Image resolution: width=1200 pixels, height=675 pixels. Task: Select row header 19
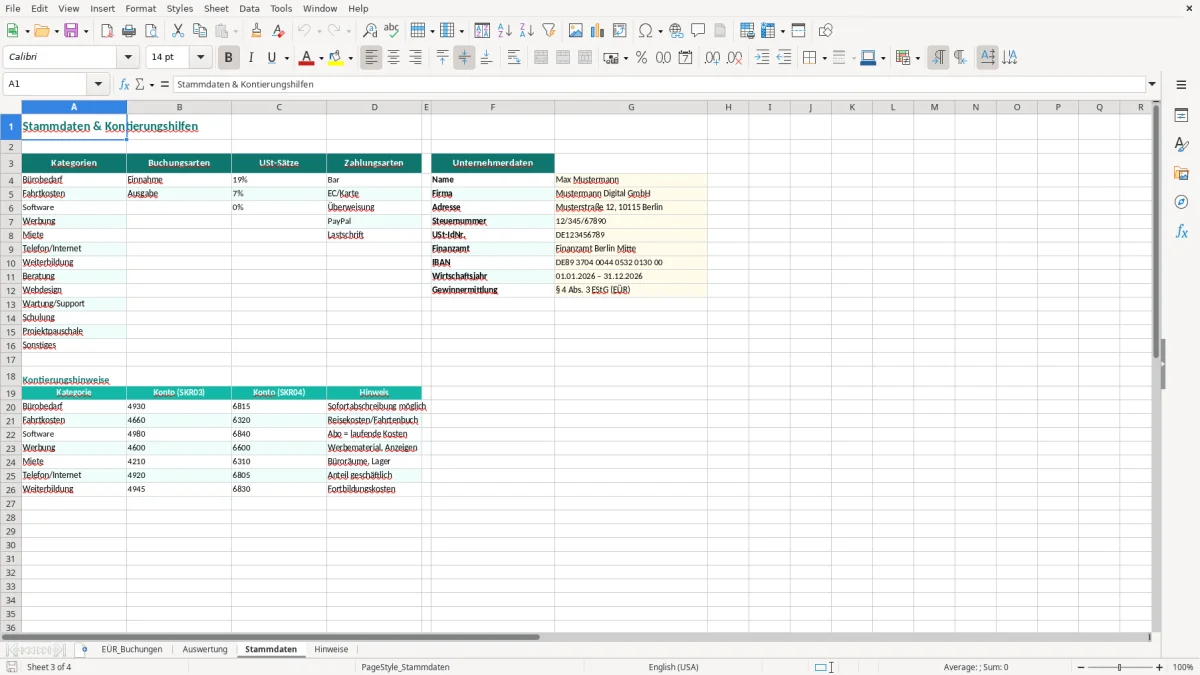pyautogui.click(x=11, y=393)
